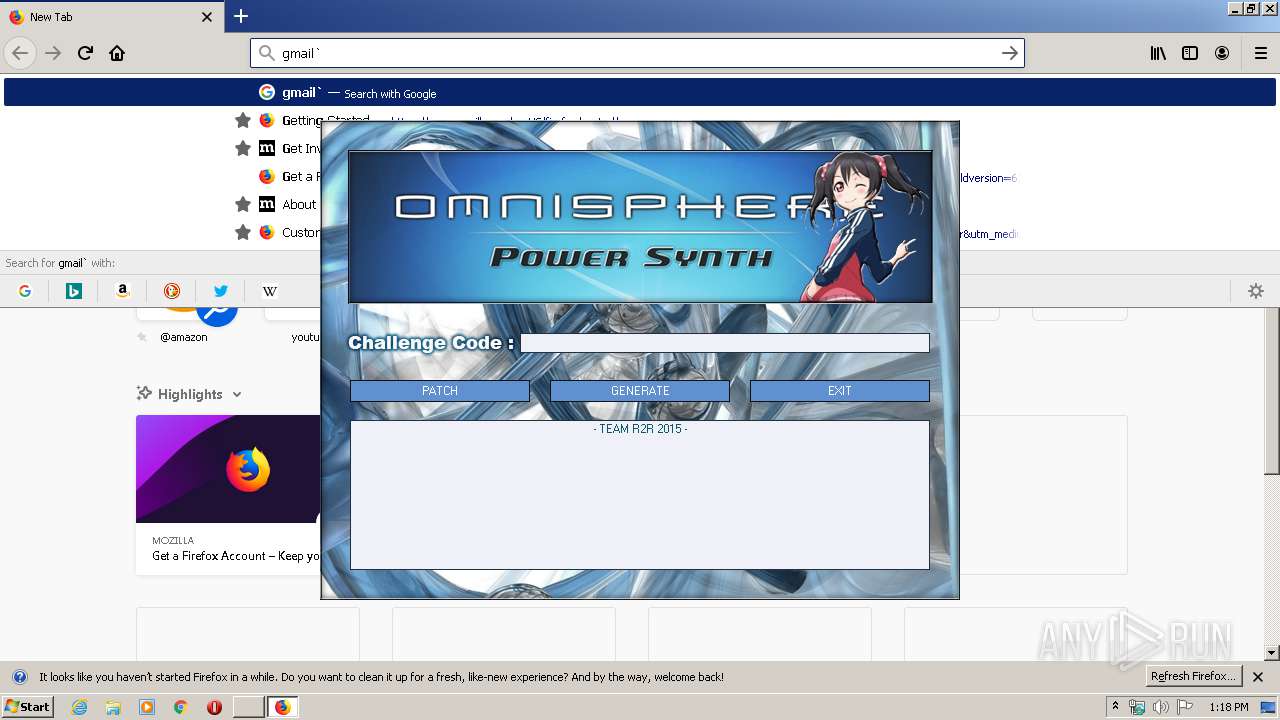Screen dimensions: 1280x720
Task: Open the Firefox Library icon
Action: pyautogui.click(x=1158, y=53)
